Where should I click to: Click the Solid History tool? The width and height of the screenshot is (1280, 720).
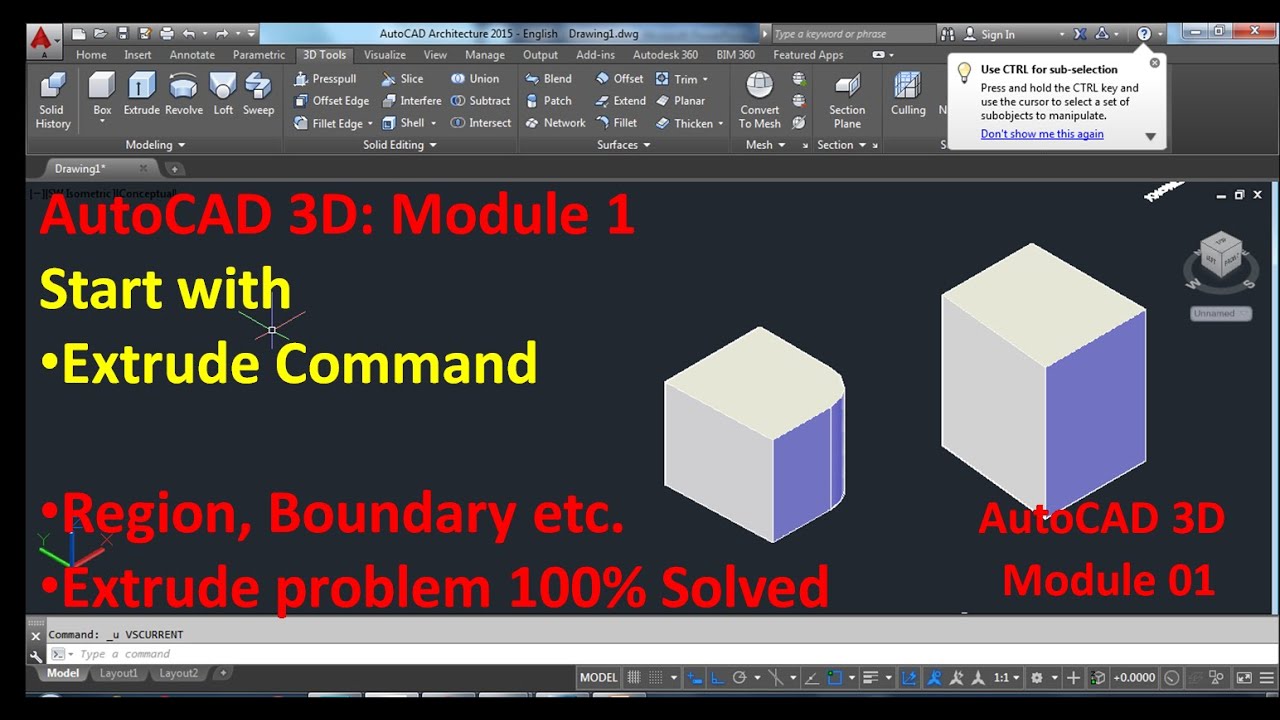click(x=53, y=100)
